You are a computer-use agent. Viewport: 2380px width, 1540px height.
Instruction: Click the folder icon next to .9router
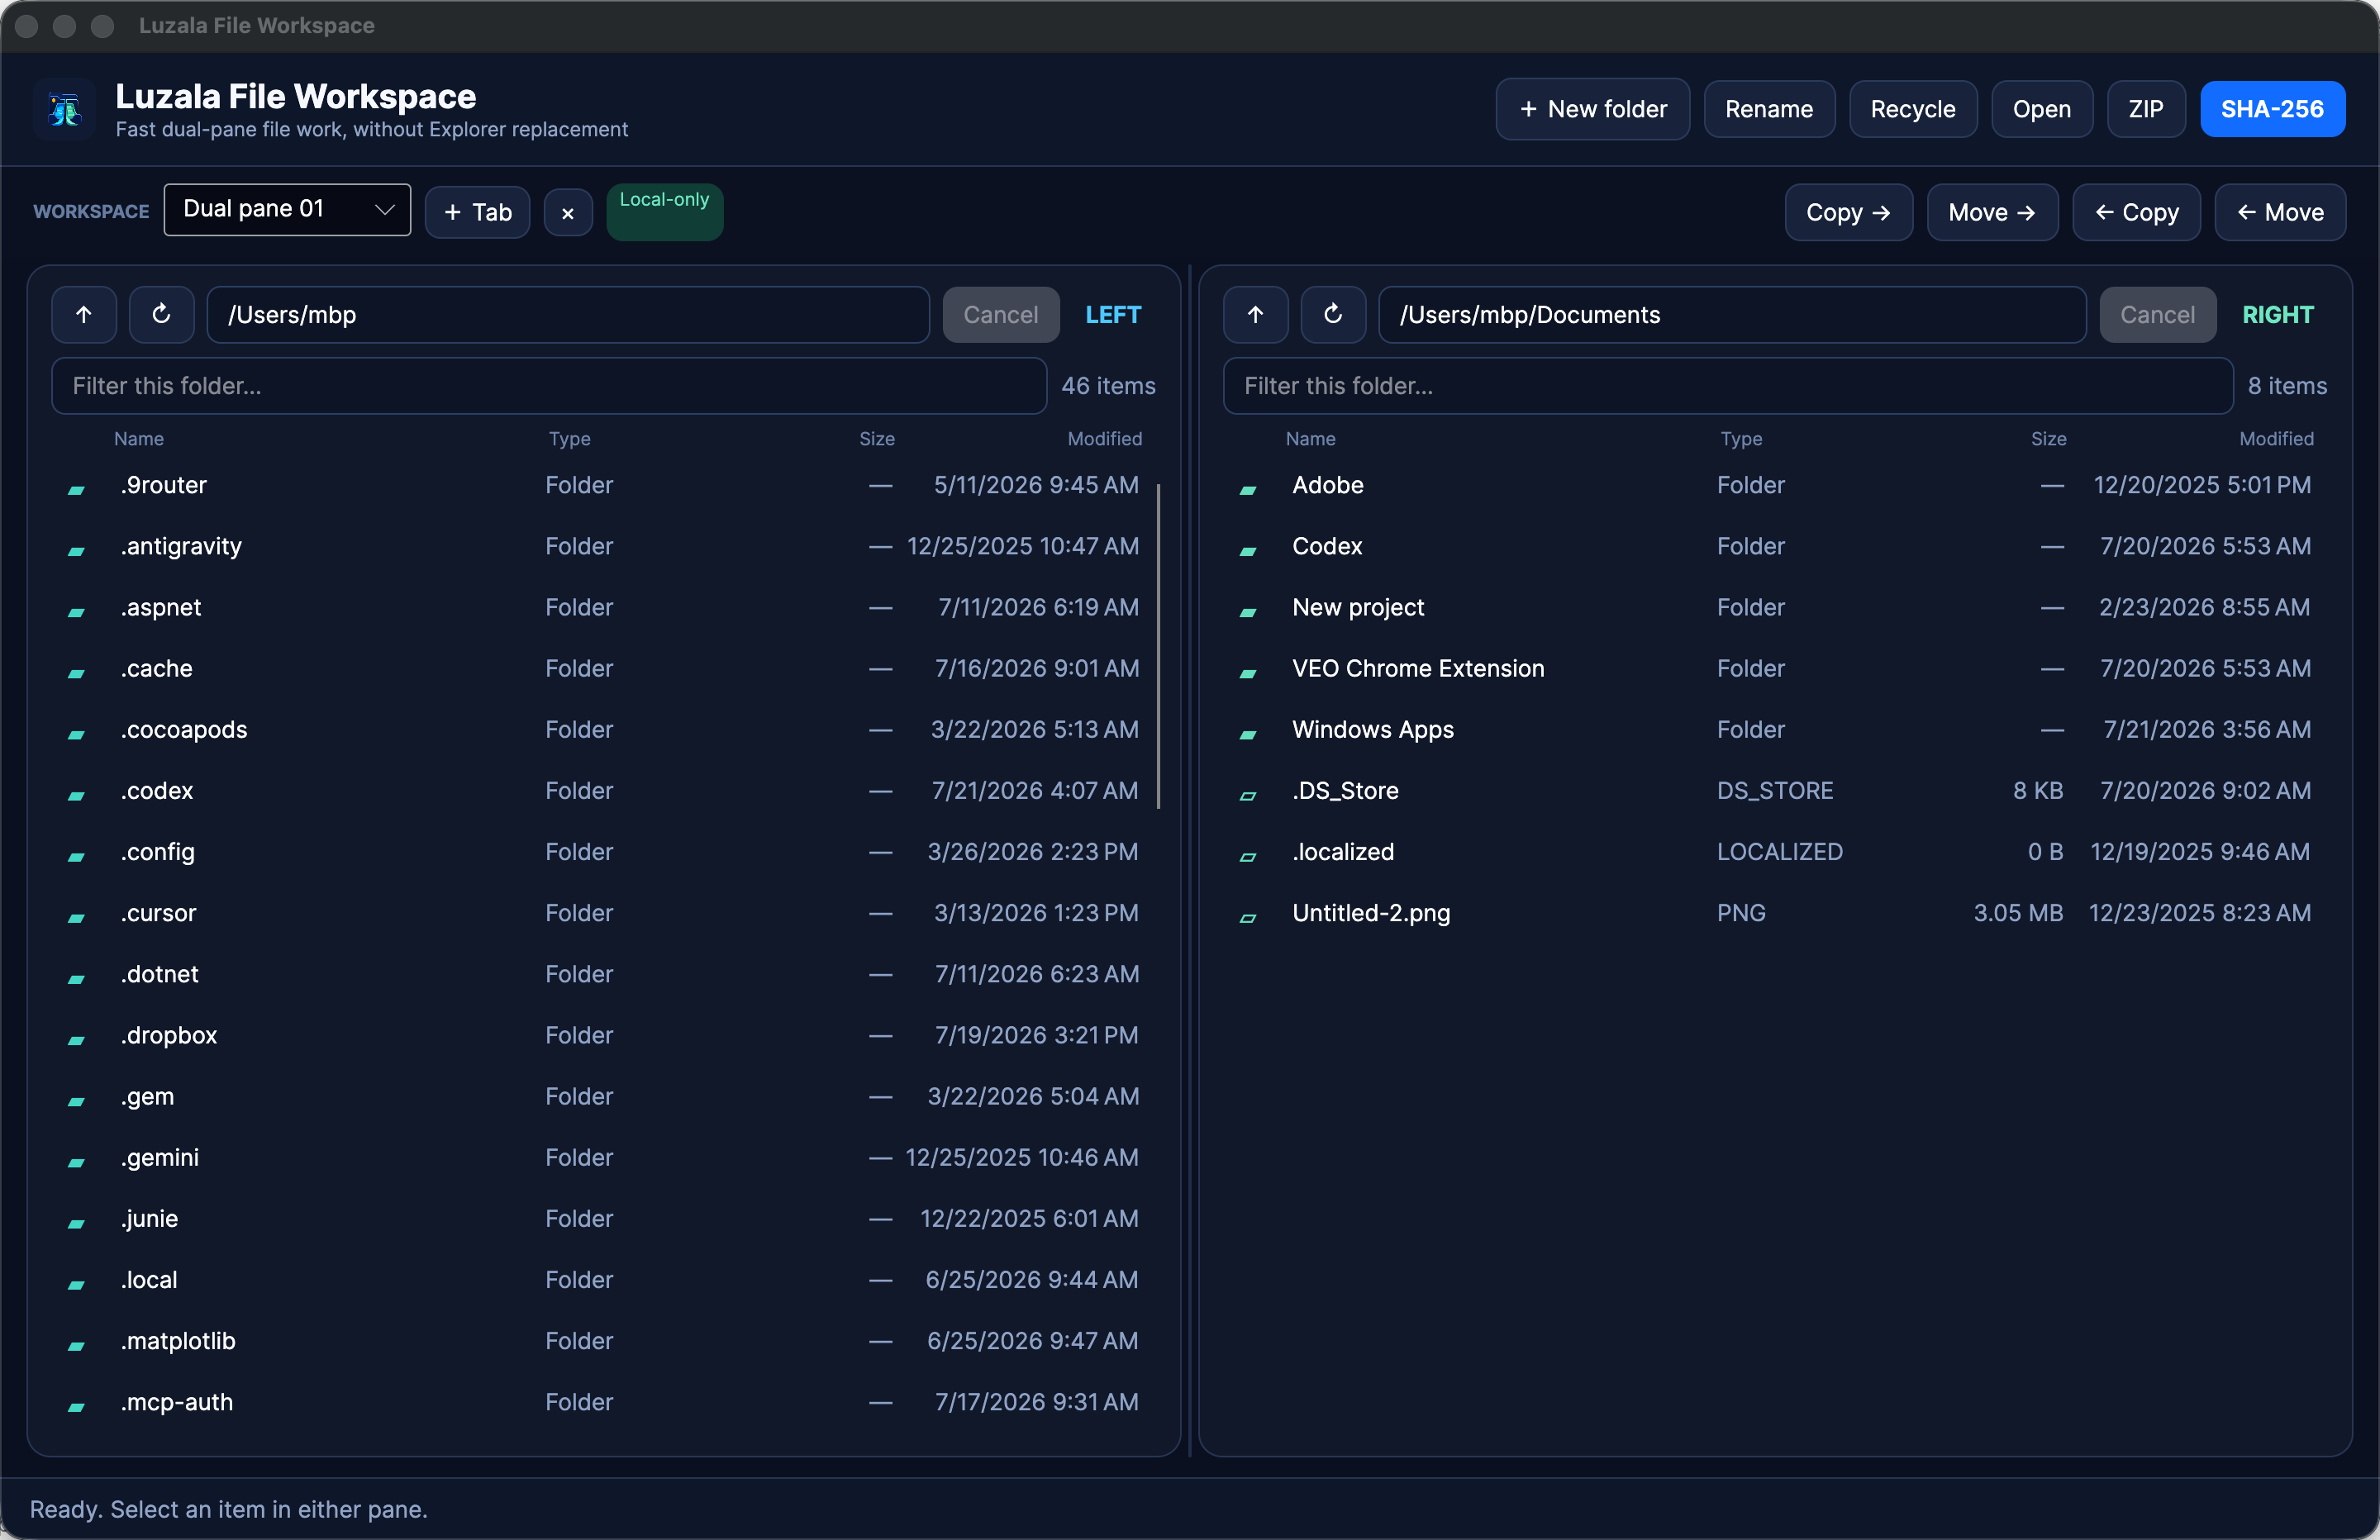point(76,489)
